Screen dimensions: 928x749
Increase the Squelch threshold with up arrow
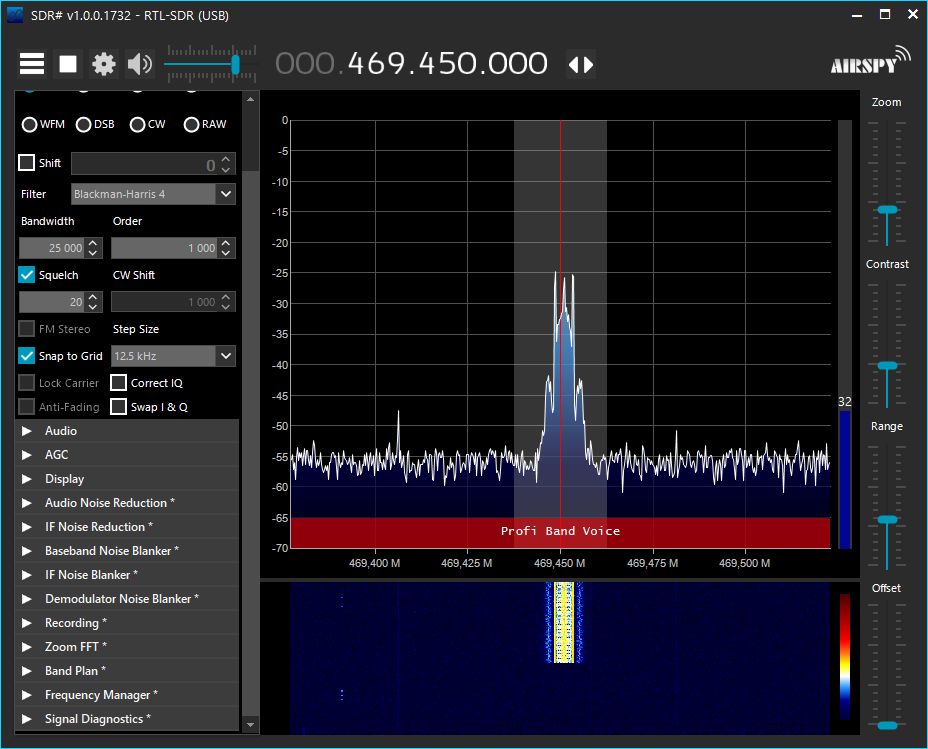coord(93,297)
